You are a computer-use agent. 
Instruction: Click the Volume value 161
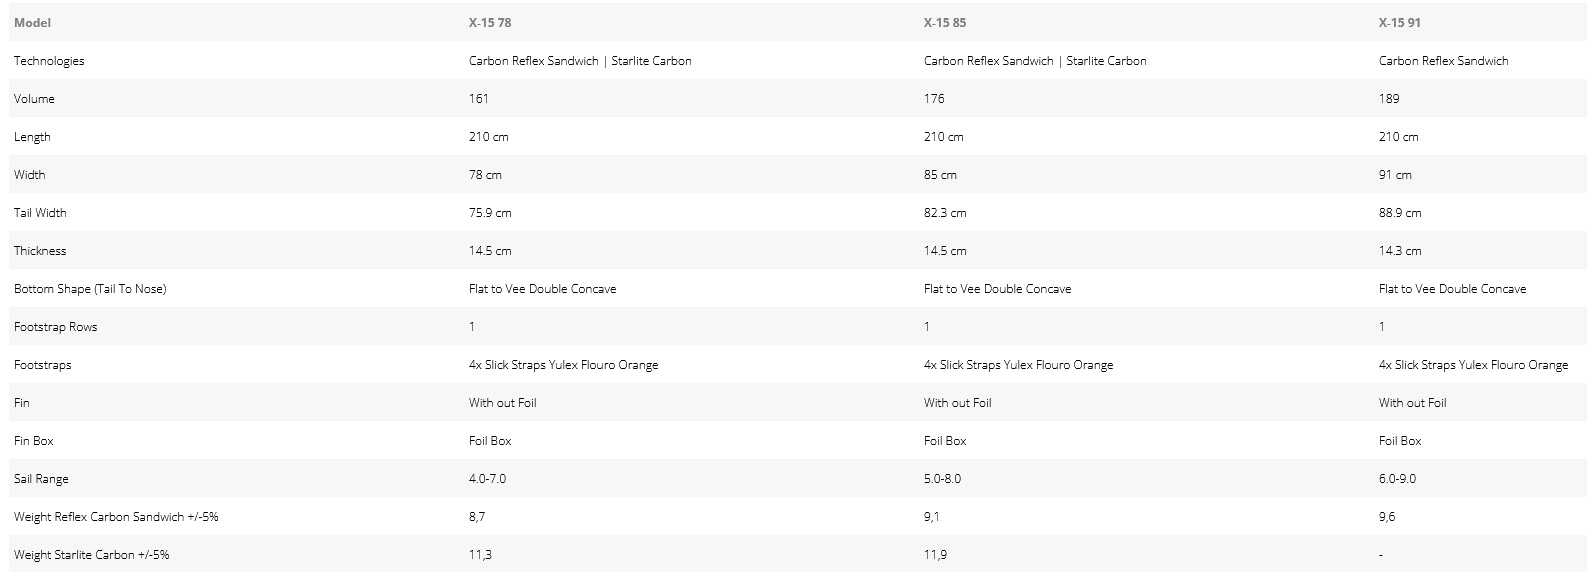479,99
